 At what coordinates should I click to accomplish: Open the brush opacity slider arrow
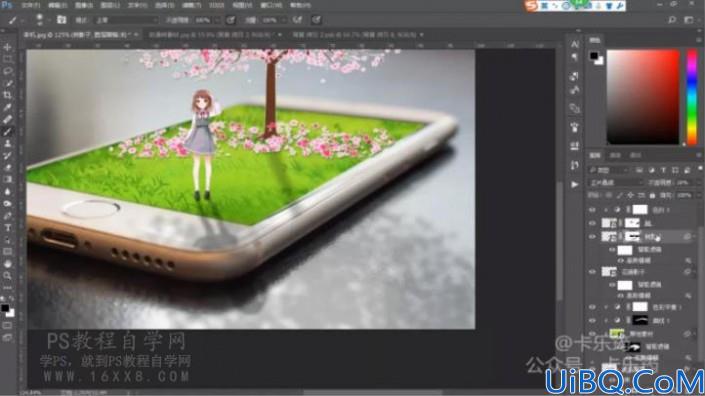point(218,20)
